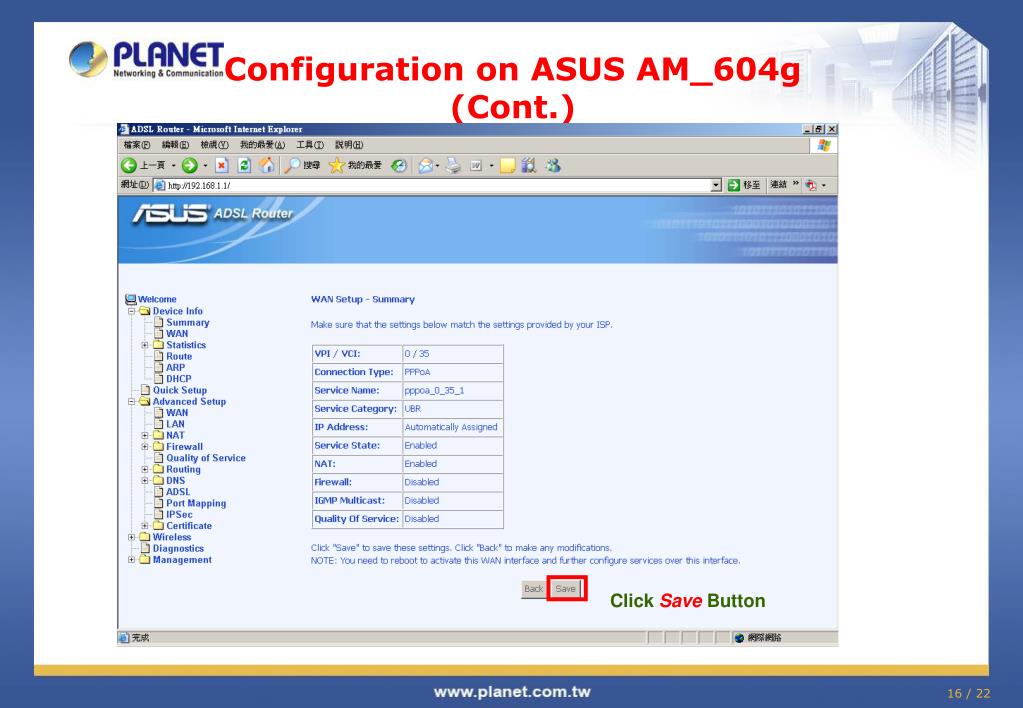
Task: Open the Quick Setup link
Action: pos(180,390)
